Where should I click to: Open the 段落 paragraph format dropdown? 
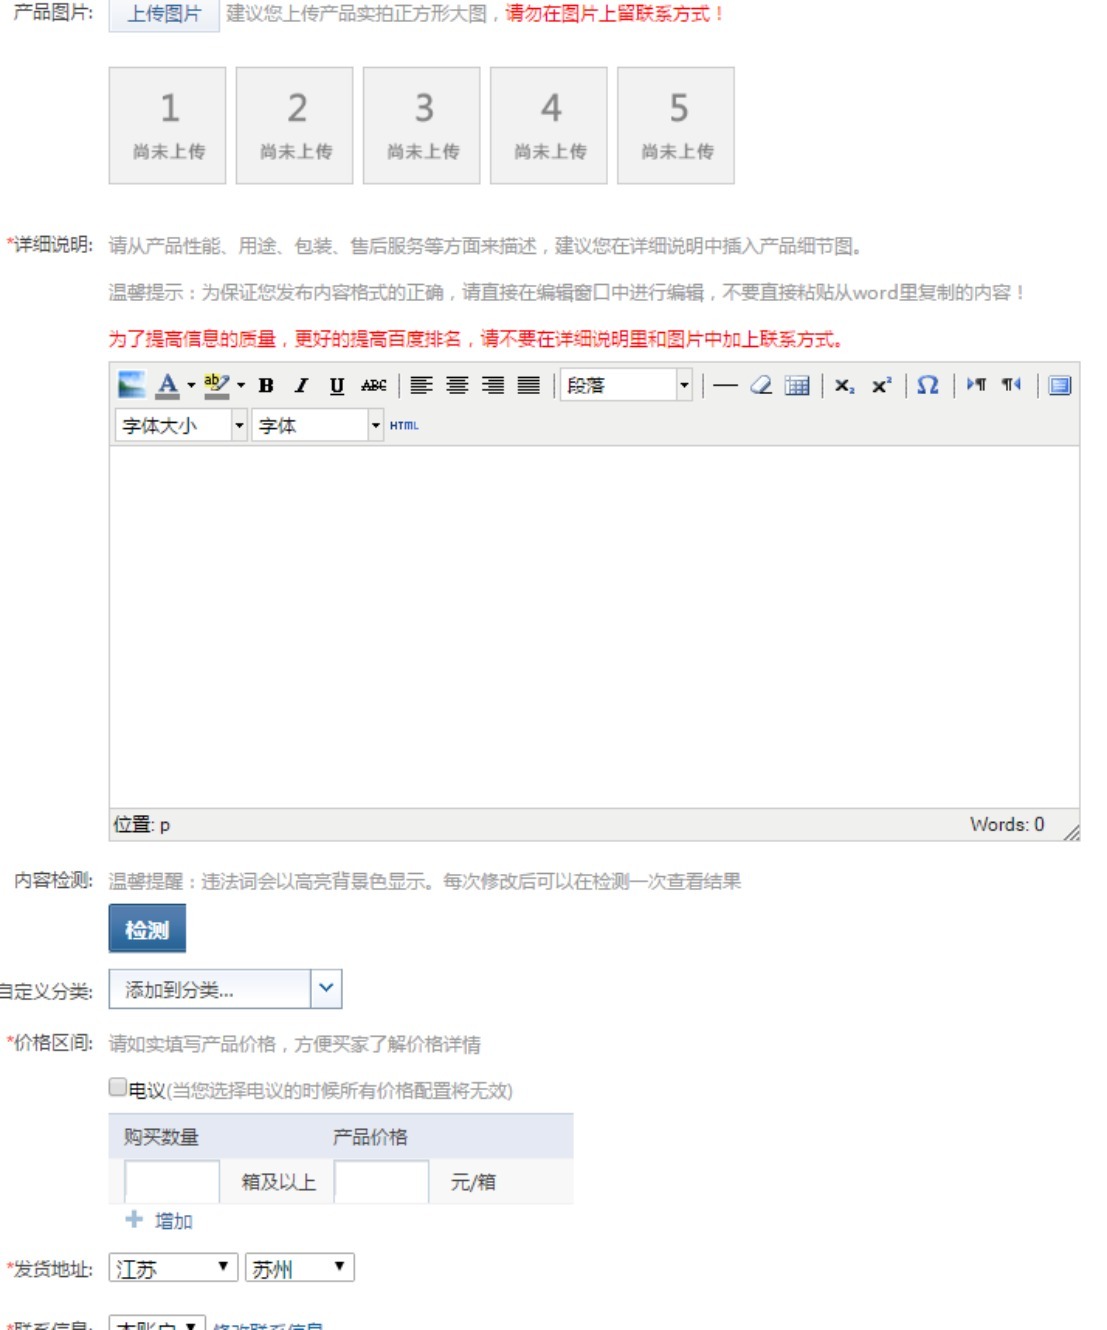pos(626,385)
